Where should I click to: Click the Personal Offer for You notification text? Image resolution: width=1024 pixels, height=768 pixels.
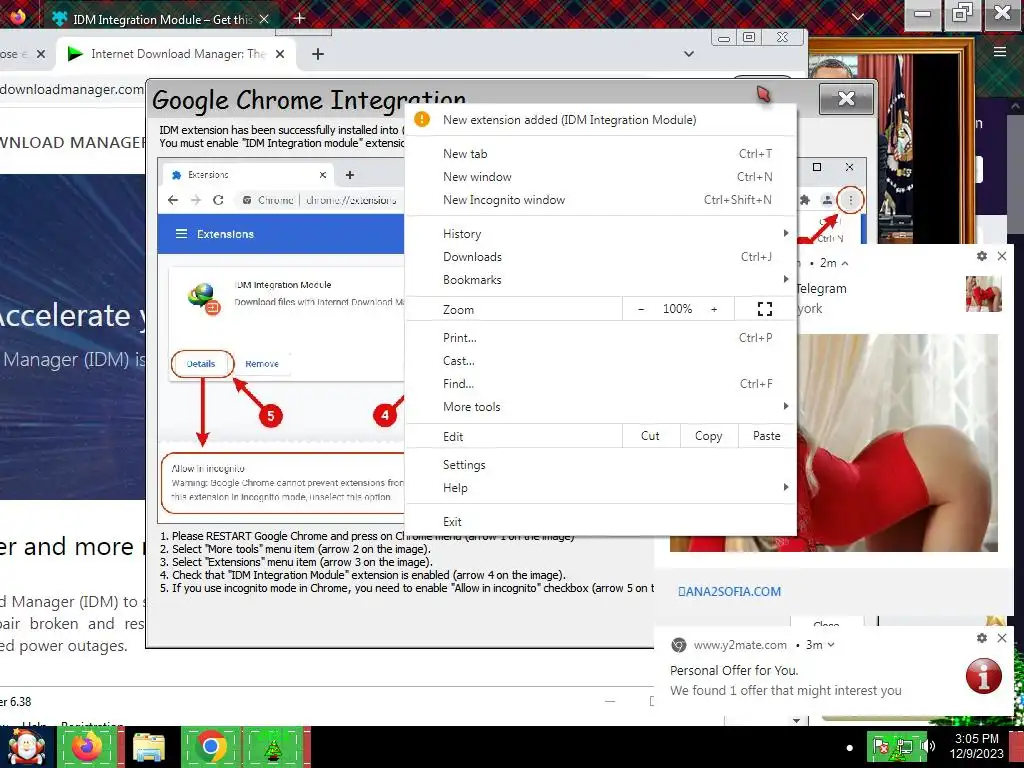coord(734,671)
